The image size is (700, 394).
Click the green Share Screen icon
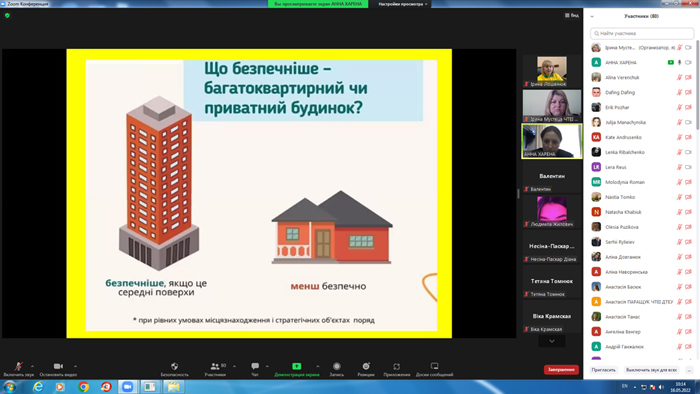point(296,366)
